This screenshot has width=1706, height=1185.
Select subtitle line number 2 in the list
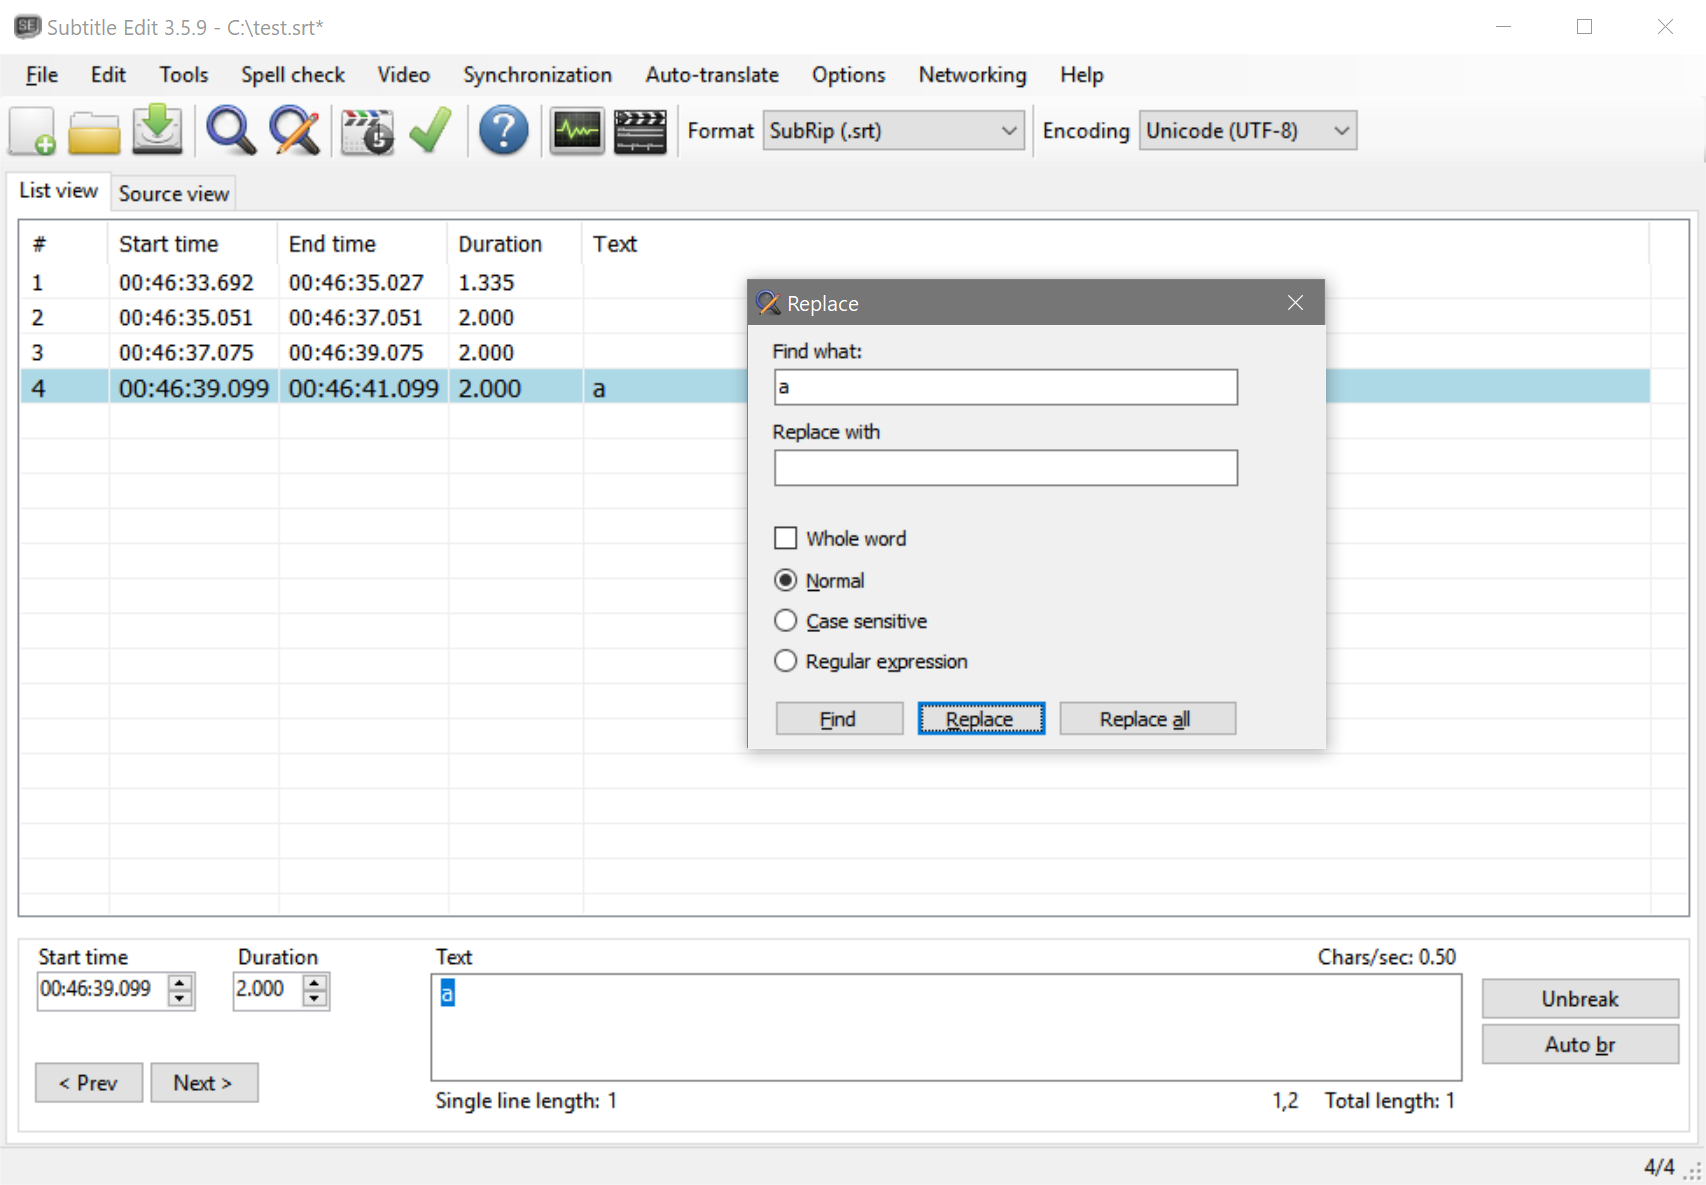click(x=300, y=317)
